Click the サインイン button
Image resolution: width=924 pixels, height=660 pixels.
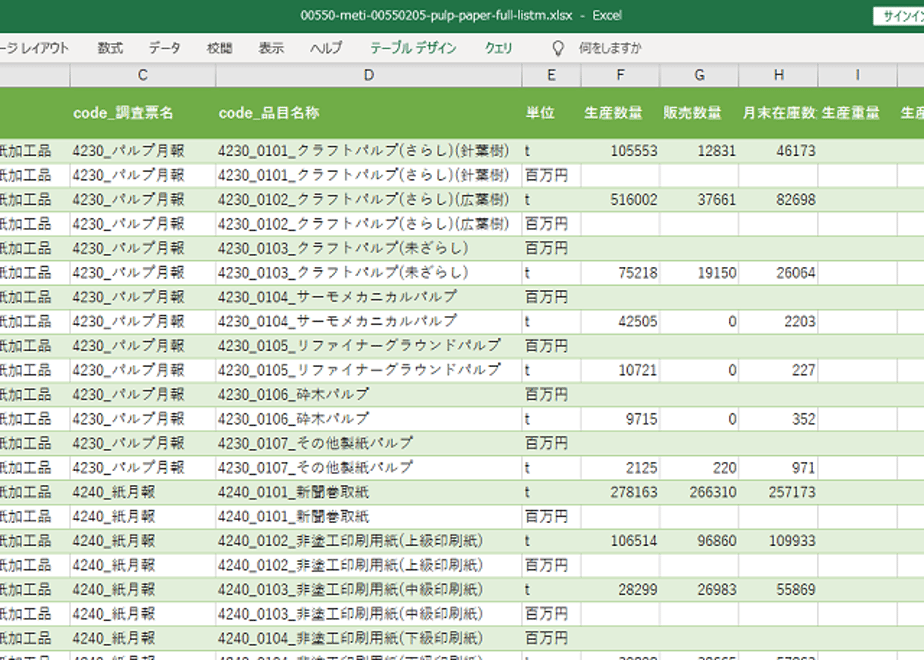pos(897,16)
